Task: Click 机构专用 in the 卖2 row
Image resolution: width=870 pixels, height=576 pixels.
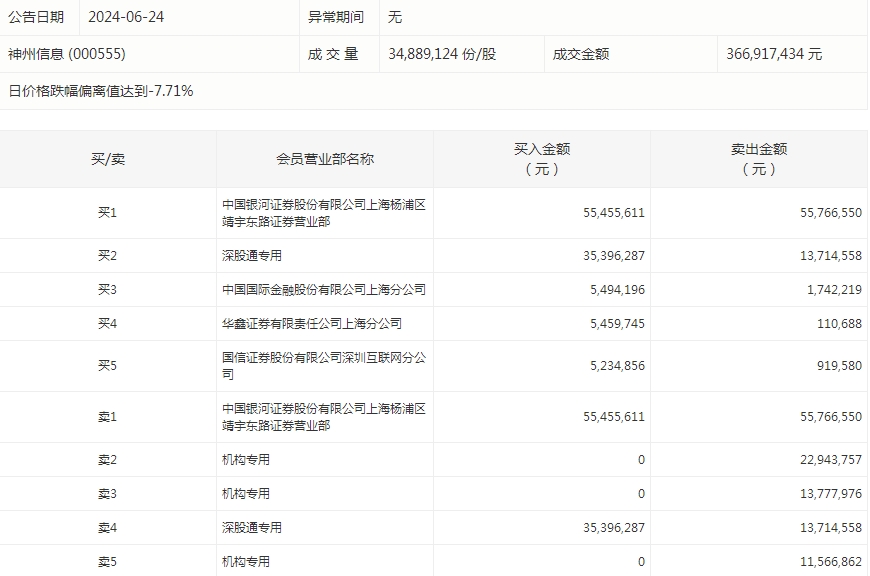Action: click(x=246, y=459)
